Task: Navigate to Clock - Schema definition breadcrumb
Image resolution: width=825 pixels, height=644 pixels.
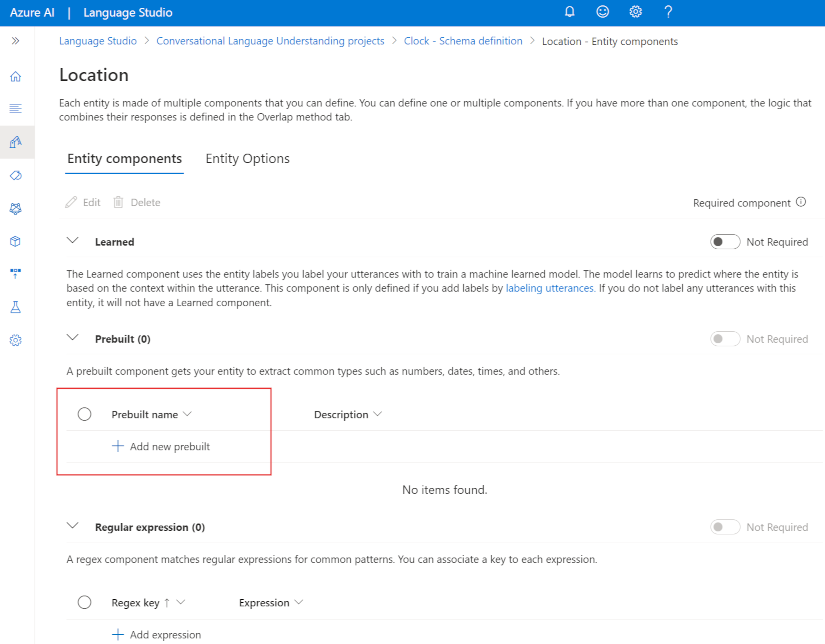Action: [x=463, y=41]
